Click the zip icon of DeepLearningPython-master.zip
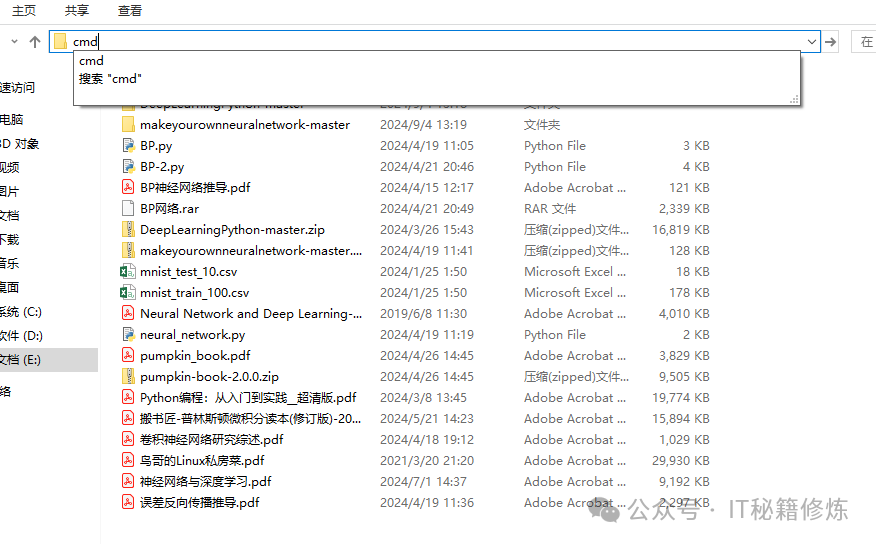The image size is (876, 544). [128, 230]
